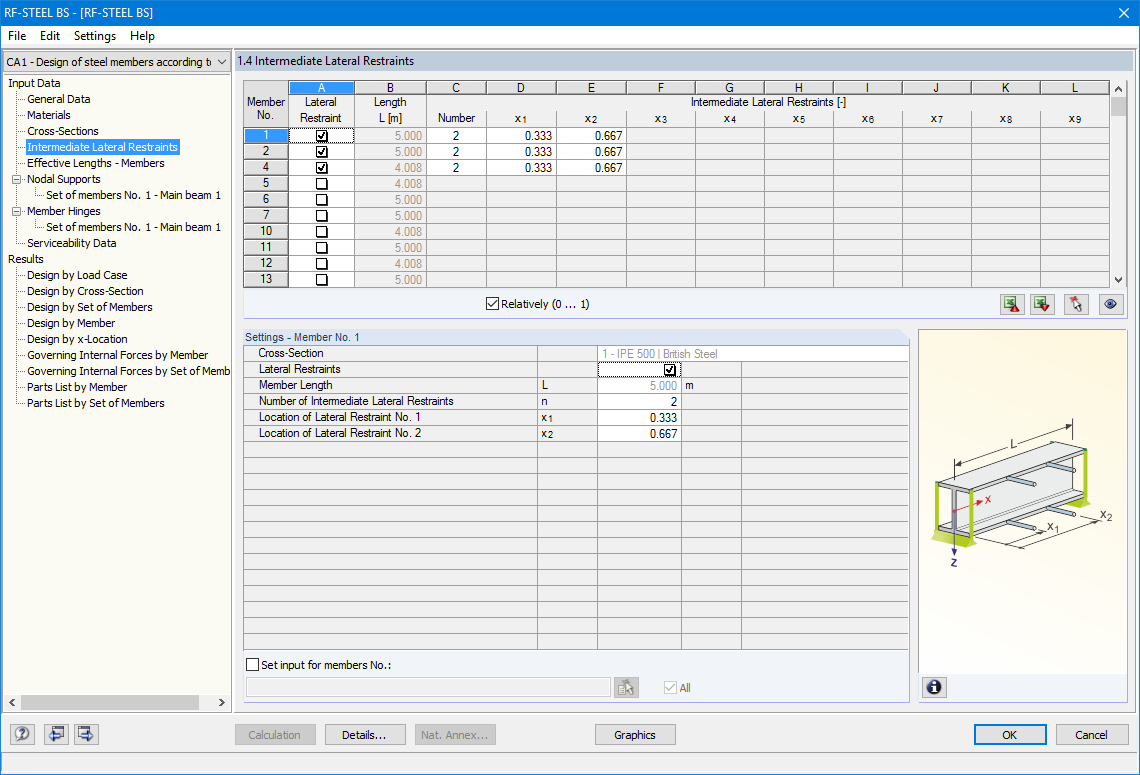Viewport: 1140px width, 775px height.
Task: Open Effective Lengths - Members
Action: [x=96, y=163]
